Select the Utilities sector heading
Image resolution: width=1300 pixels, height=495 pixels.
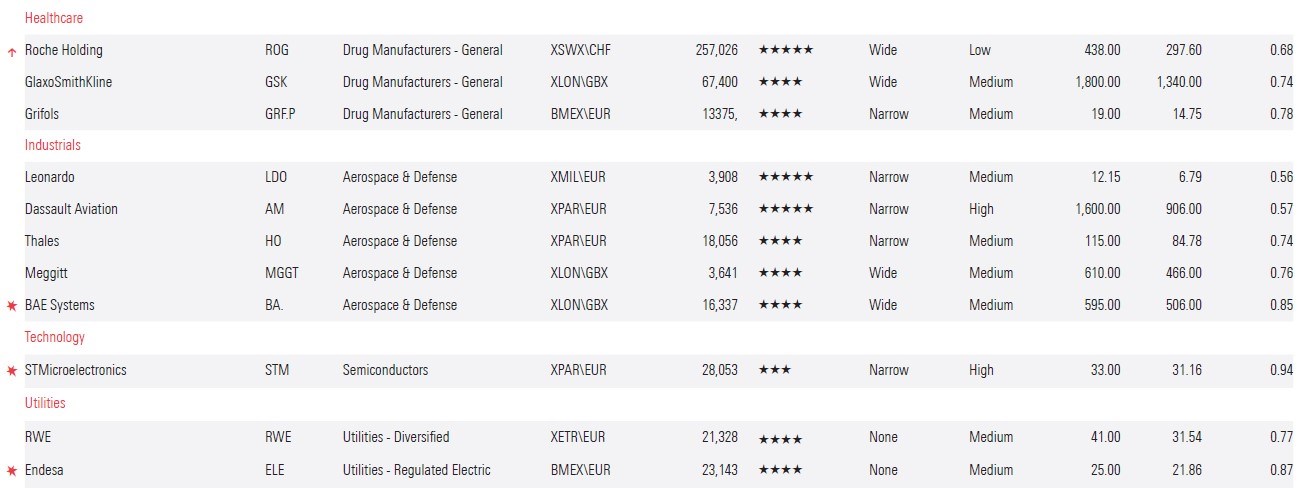coord(45,403)
